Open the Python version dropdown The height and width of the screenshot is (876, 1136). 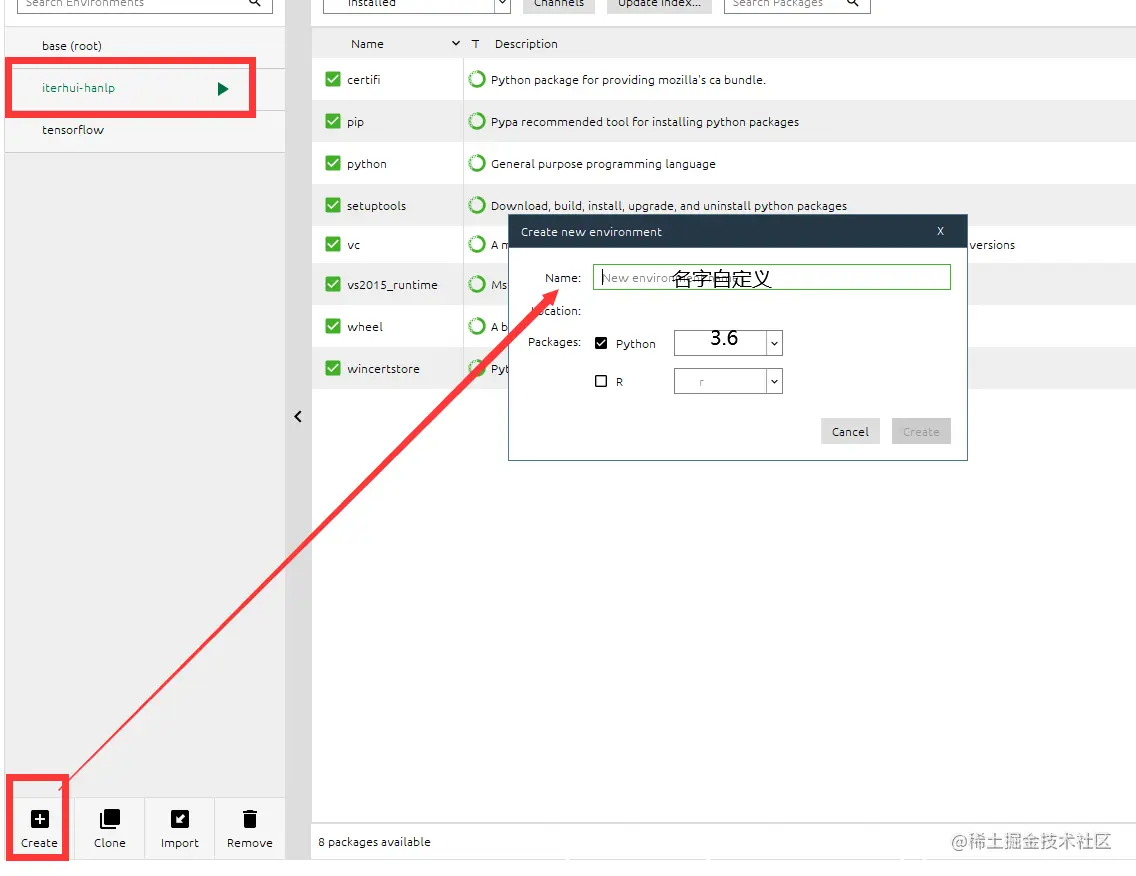(x=774, y=343)
